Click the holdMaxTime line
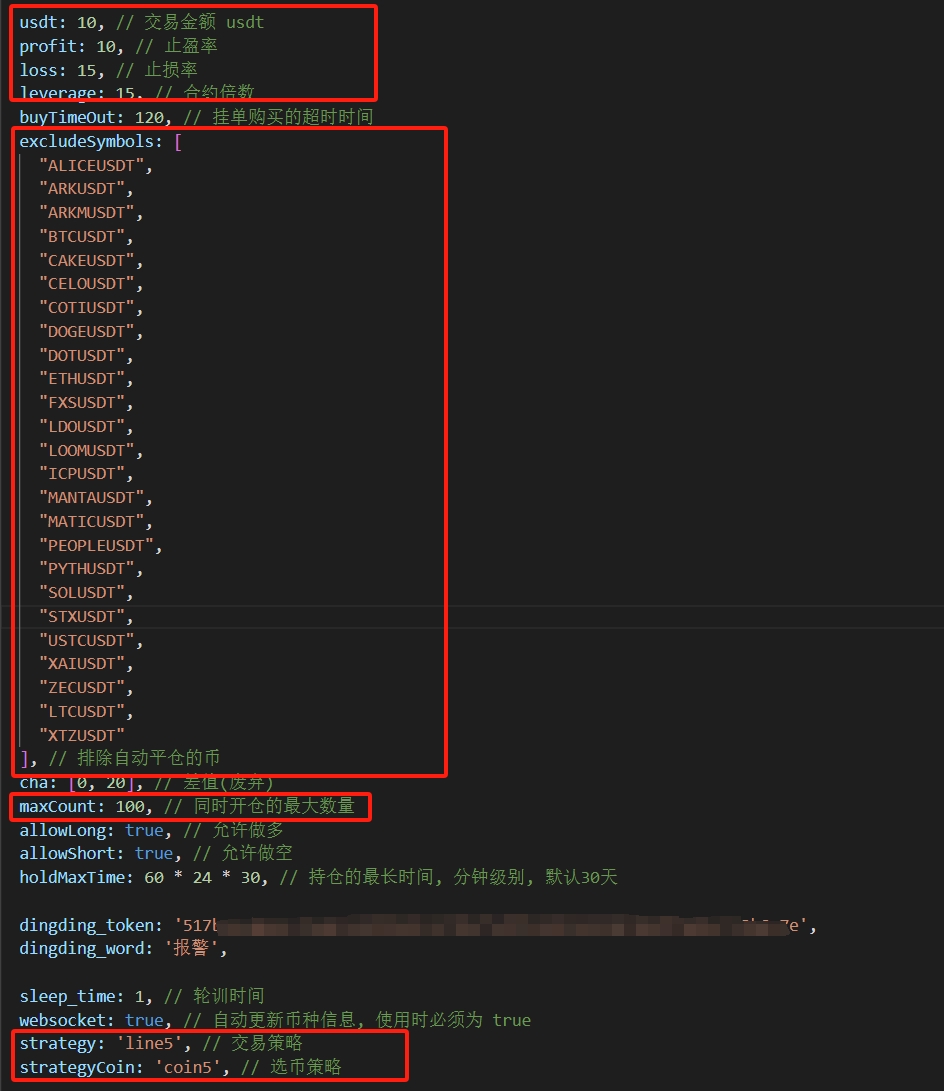Screen dimensions: 944x1091 click(319, 877)
